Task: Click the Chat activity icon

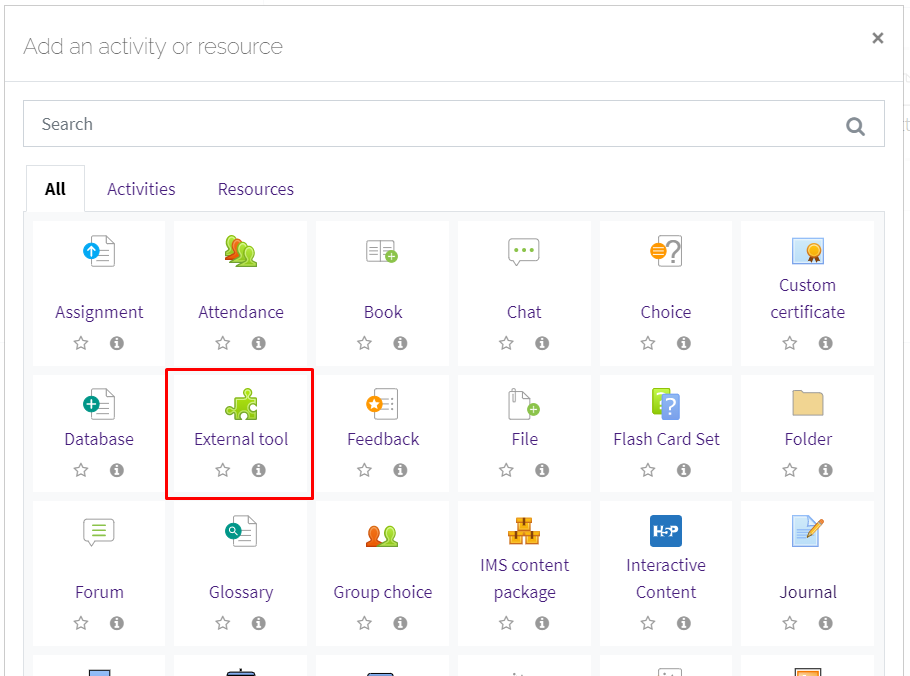Action: coord(524,251)
